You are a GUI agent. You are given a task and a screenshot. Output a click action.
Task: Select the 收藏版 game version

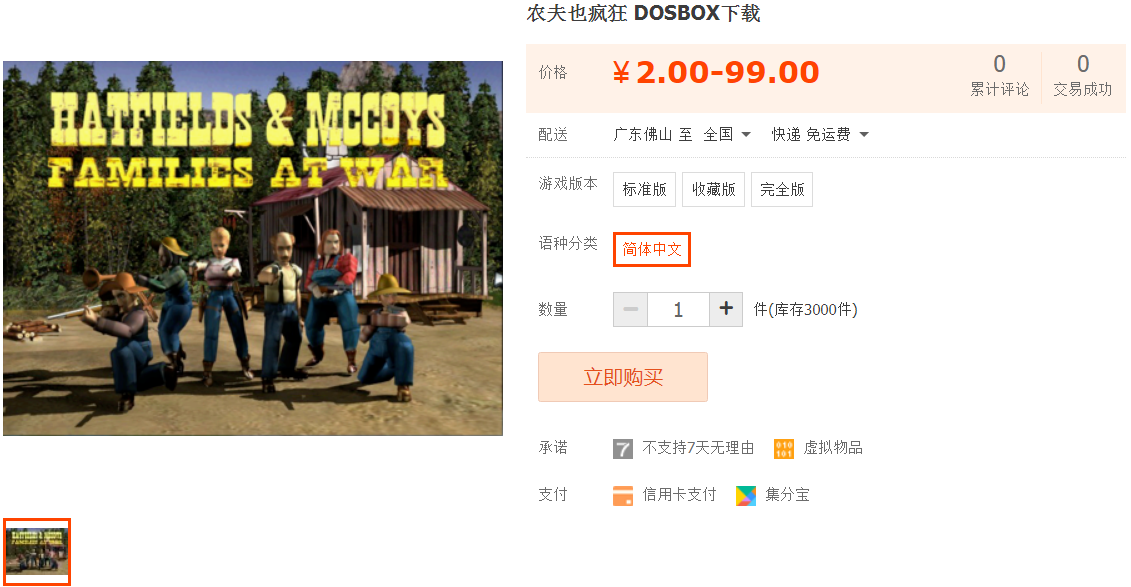tap(713, 190)
